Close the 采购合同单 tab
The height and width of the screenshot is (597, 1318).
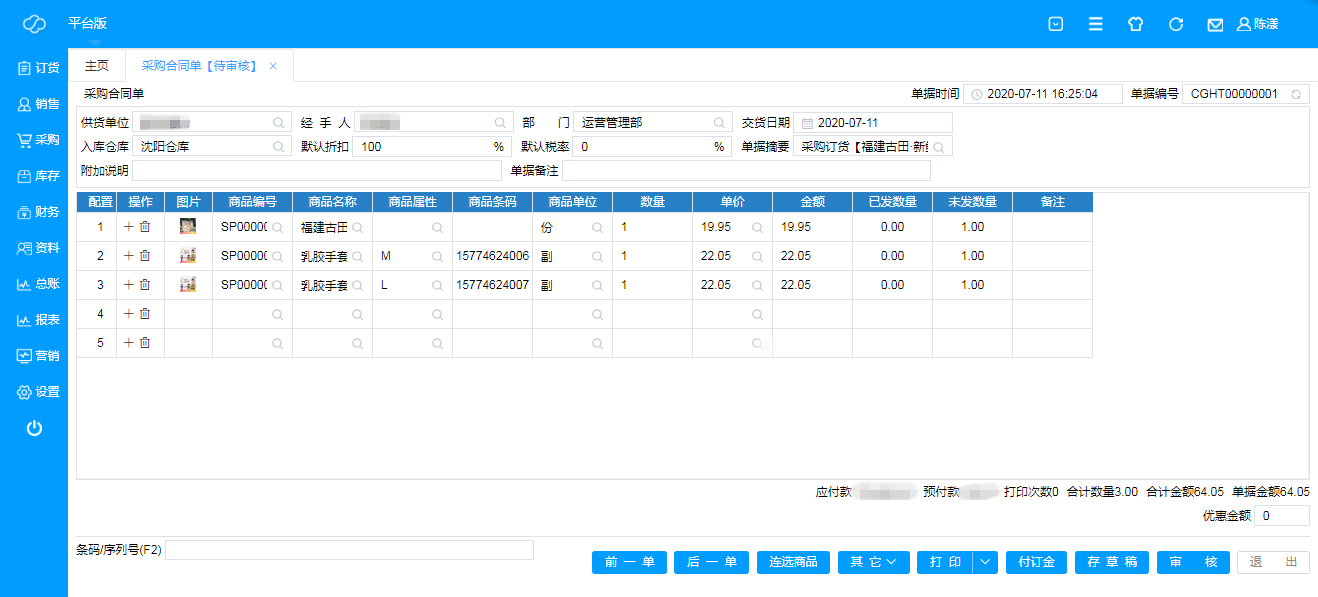pos(273,66)
